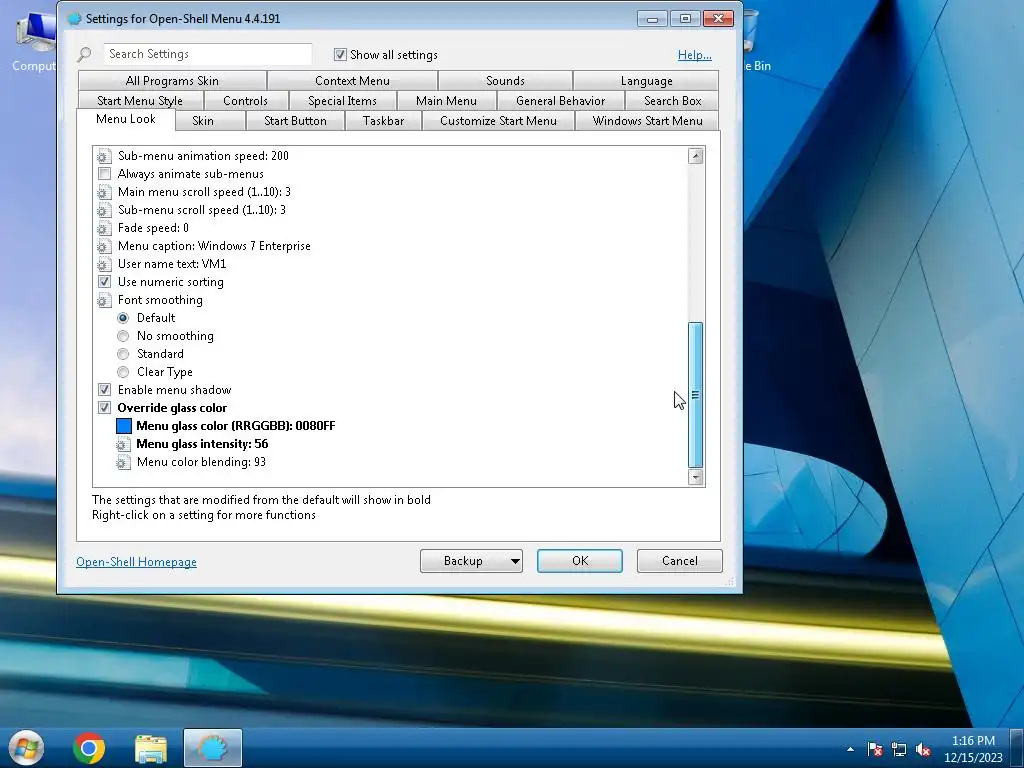Image resolution: width=1024 pixels, height=768 pixels.
Task: Select Menu caption: Windows 7 Enterprise row
Action: coord(214,246)
